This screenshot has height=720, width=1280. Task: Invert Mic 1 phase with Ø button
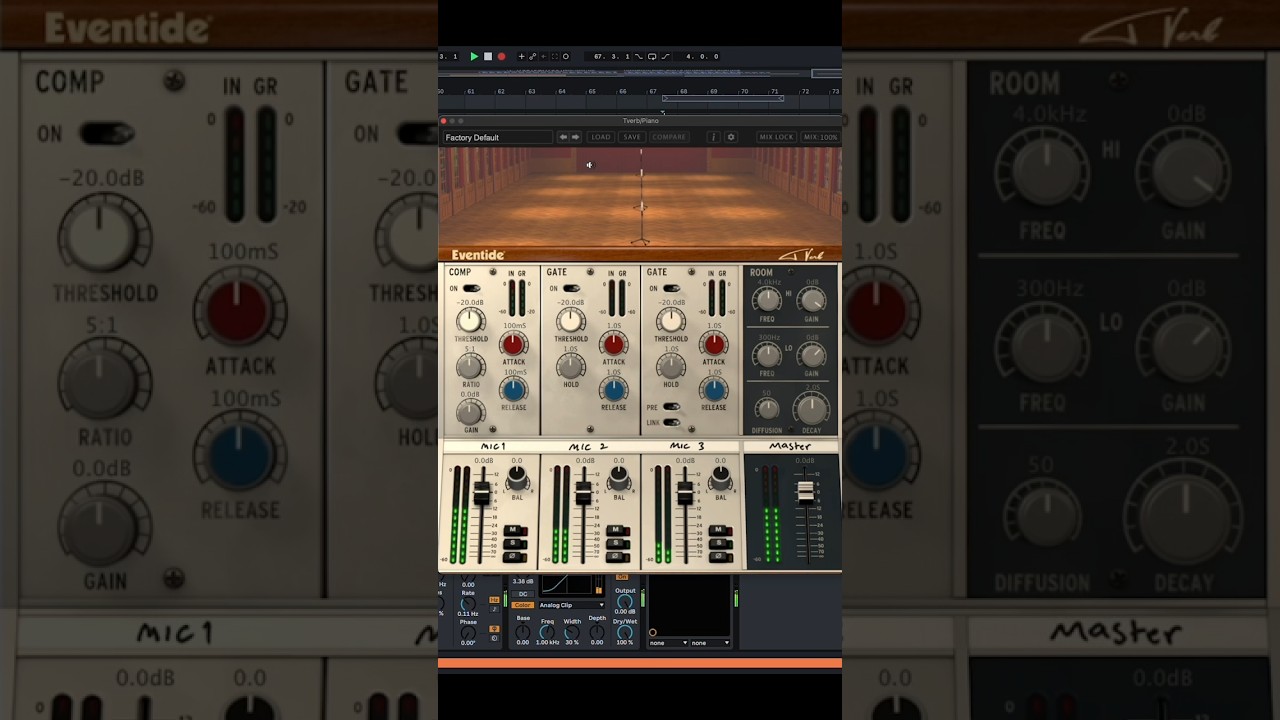pos(515,556)
